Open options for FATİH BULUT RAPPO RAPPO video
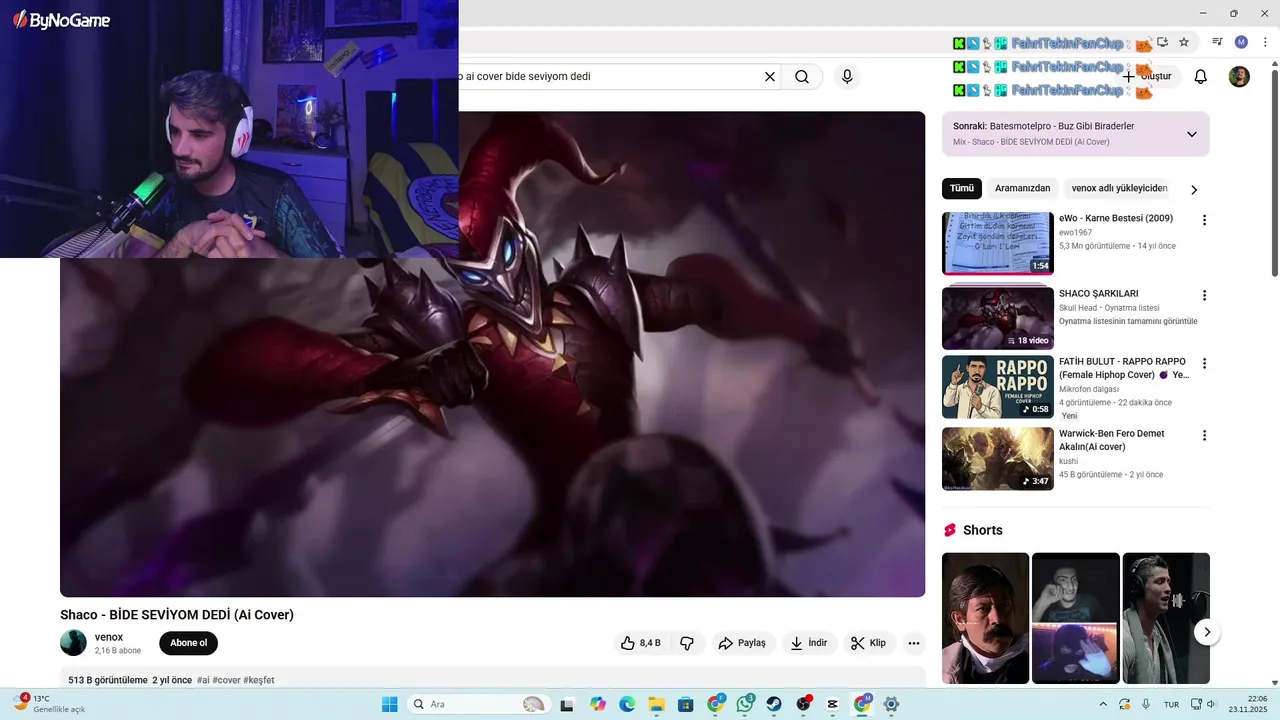Screen dimensions: 1280x720 (1204, 363)
